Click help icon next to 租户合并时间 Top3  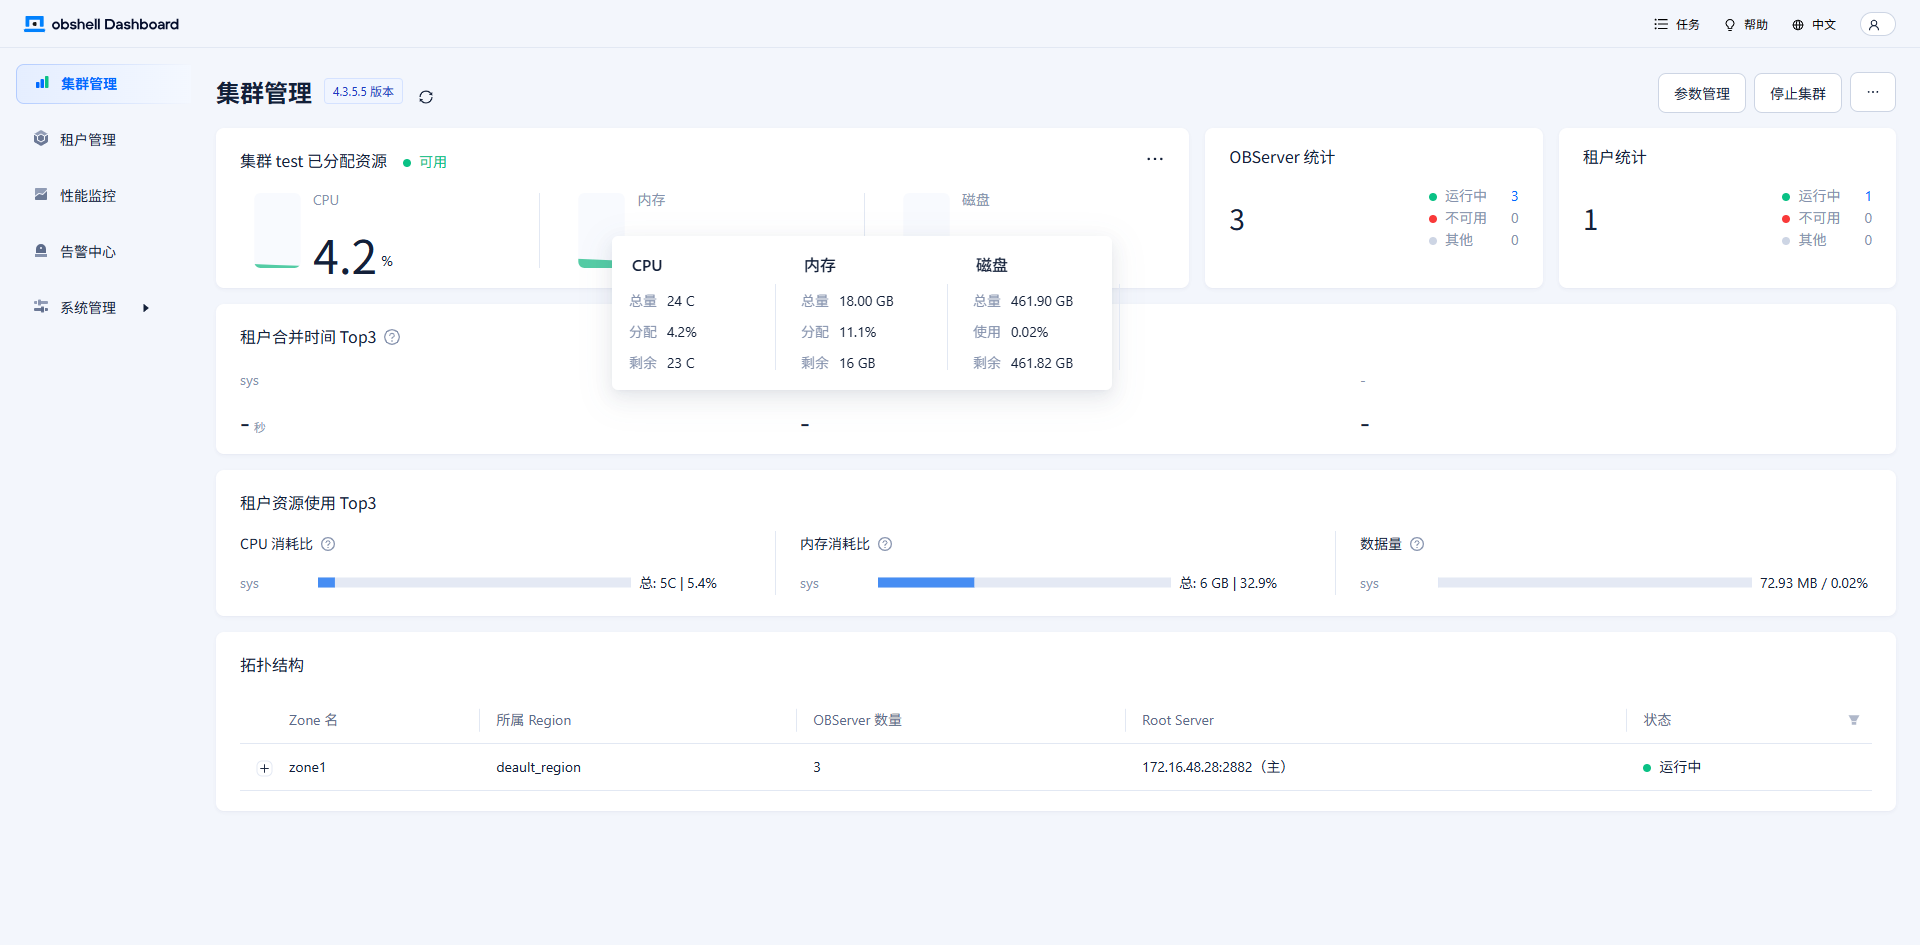(x=392, y=338)
